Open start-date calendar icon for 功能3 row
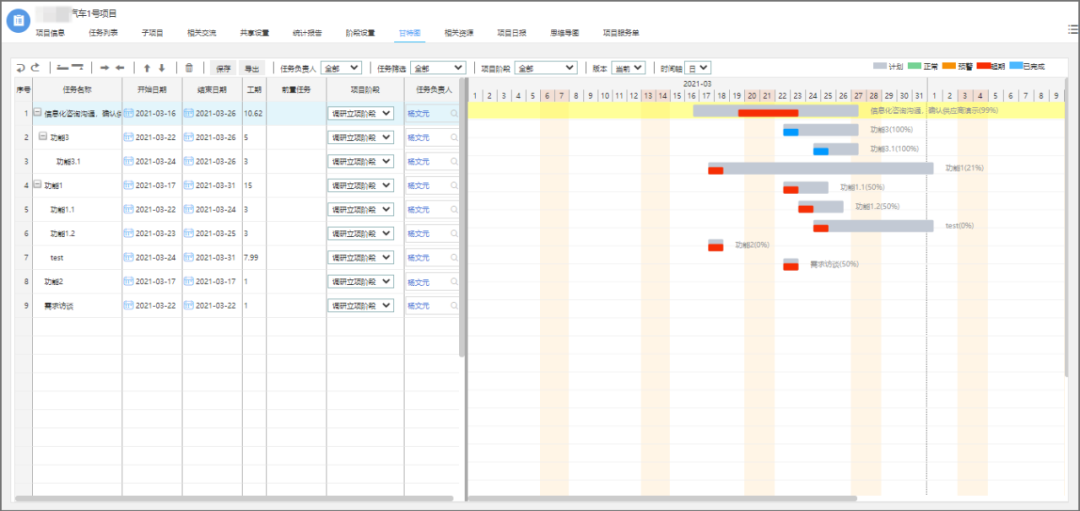Image resolution: width=1080 pixels, height=511 pixels. pyautogui.click(x=129, y=137)
